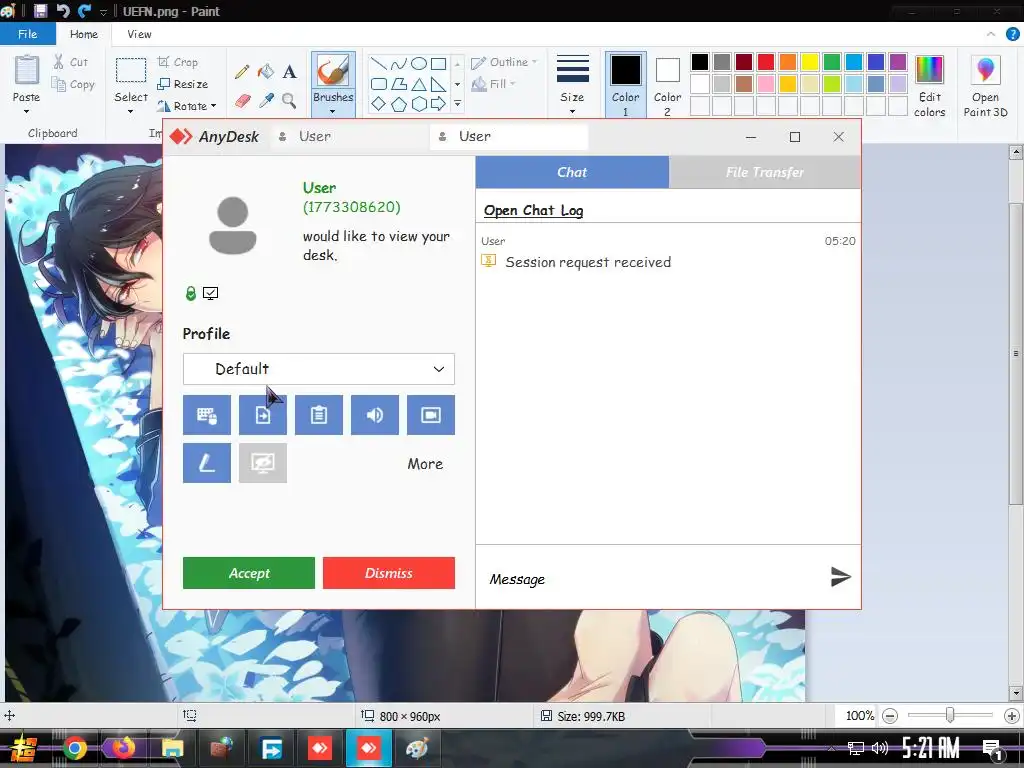Open Chat Log link
Screen dimensions: 1024x768
click(534, 210)
